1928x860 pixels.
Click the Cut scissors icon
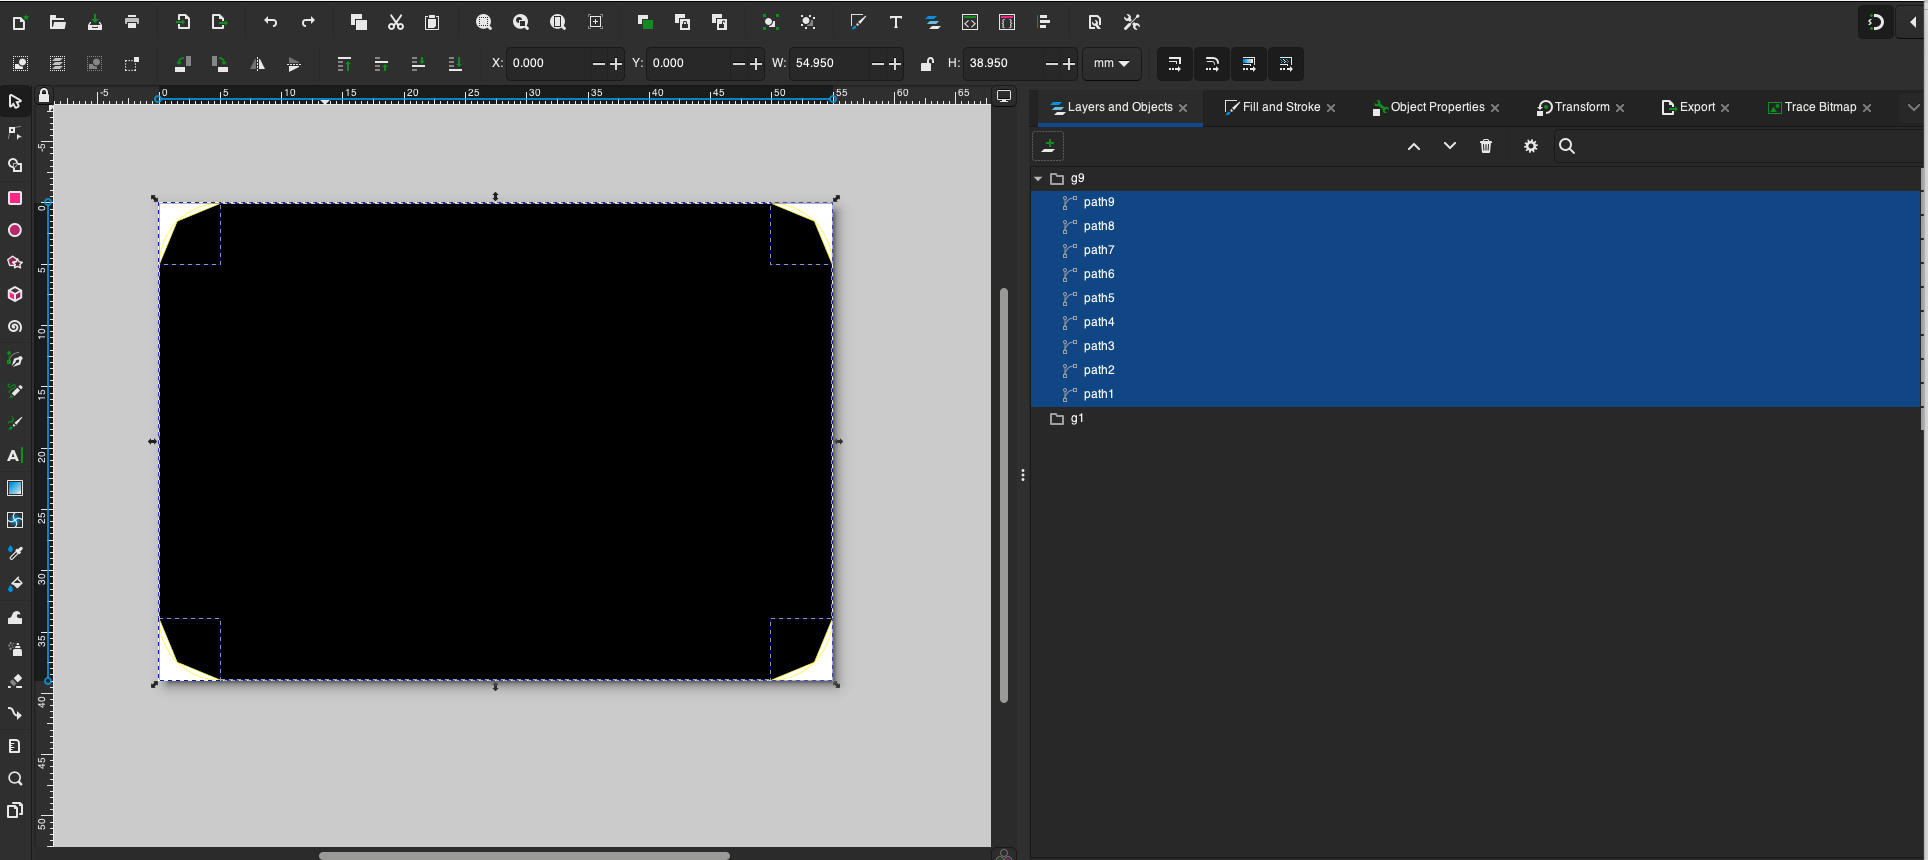pos(396,22)
